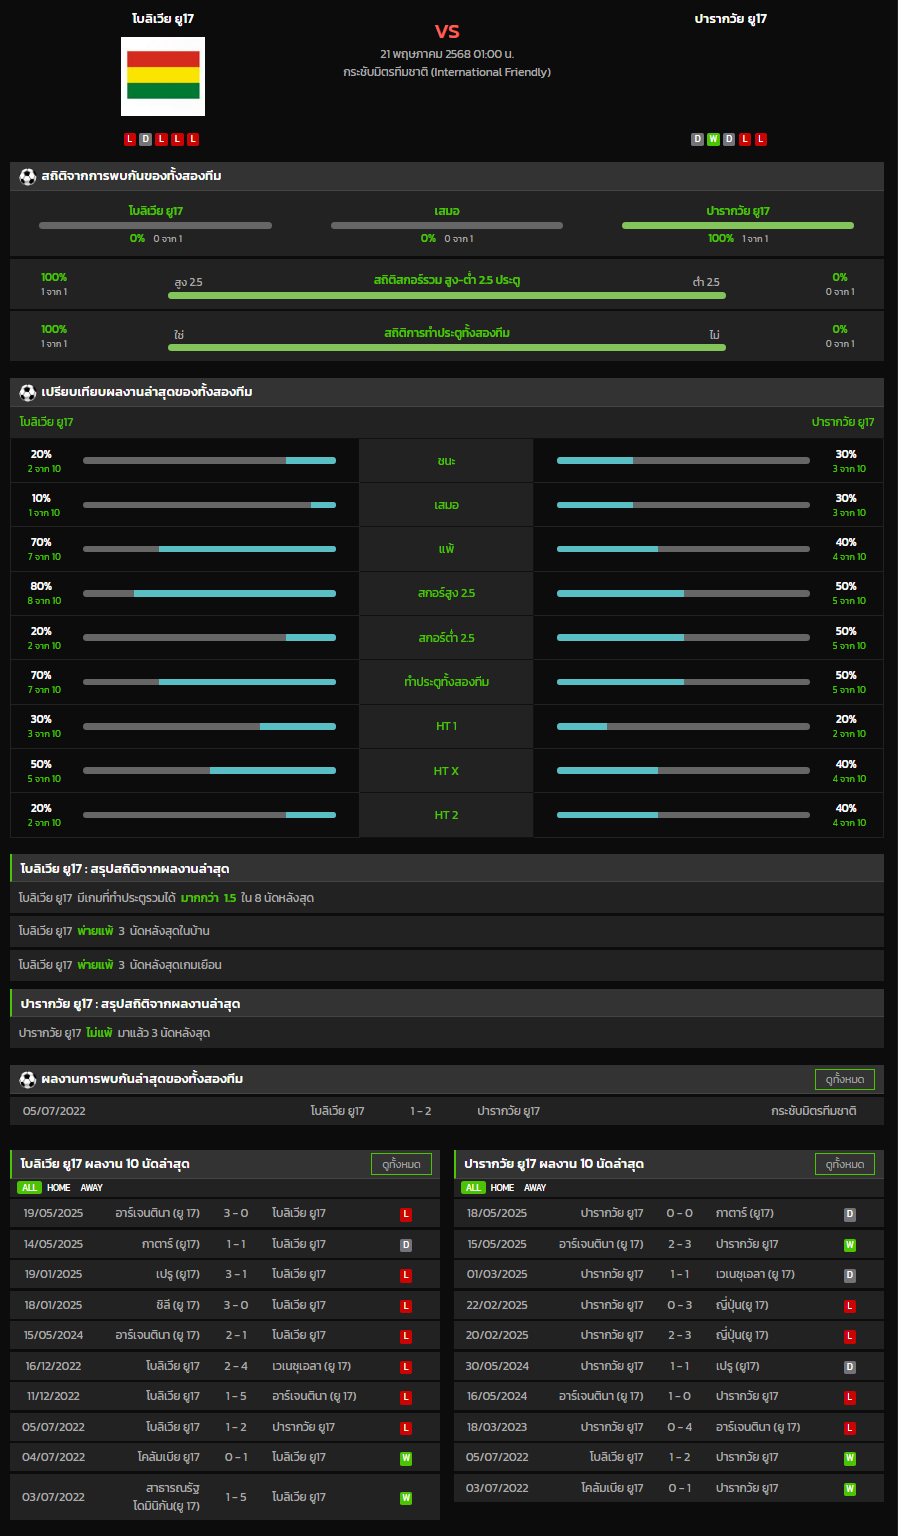The height and width of the screenshot is (1536, 898).
Task: Click the เสมอ 0% head-to-head draw bar
Action: pos(447,226)
